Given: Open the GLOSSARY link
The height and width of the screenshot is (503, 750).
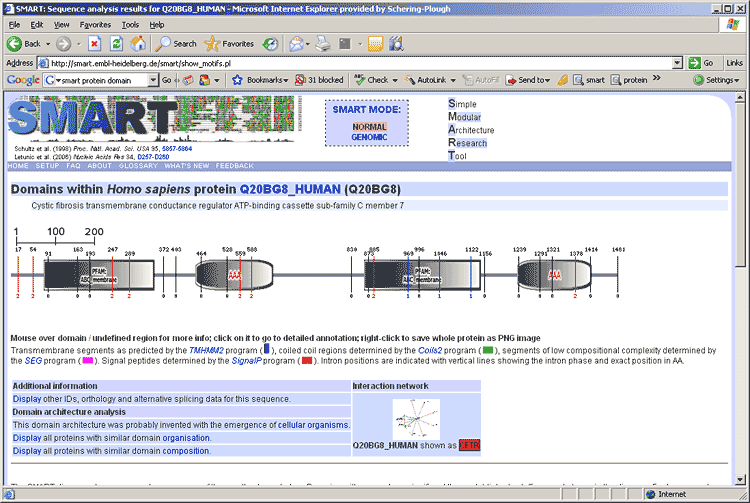Looking at the screenshot, I should tap(138, 166).
